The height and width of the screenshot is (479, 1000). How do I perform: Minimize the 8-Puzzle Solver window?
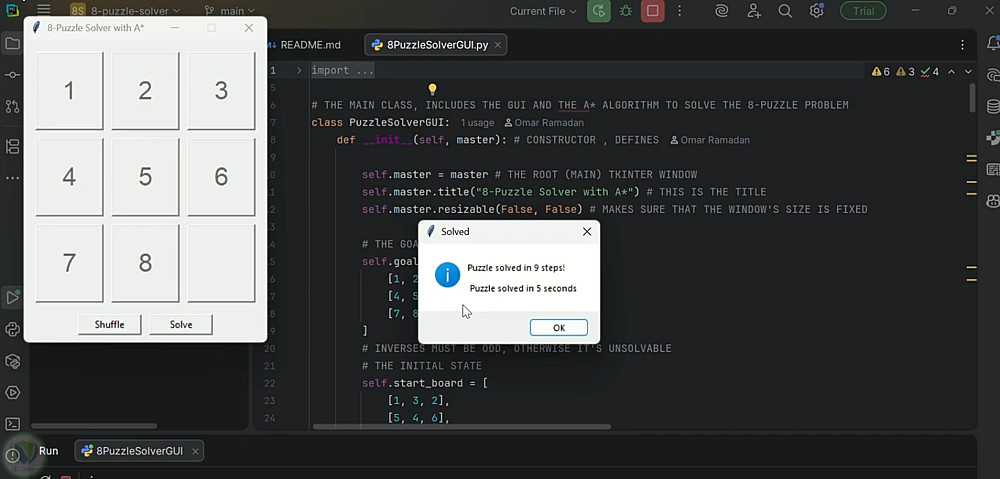coord(175,28)
